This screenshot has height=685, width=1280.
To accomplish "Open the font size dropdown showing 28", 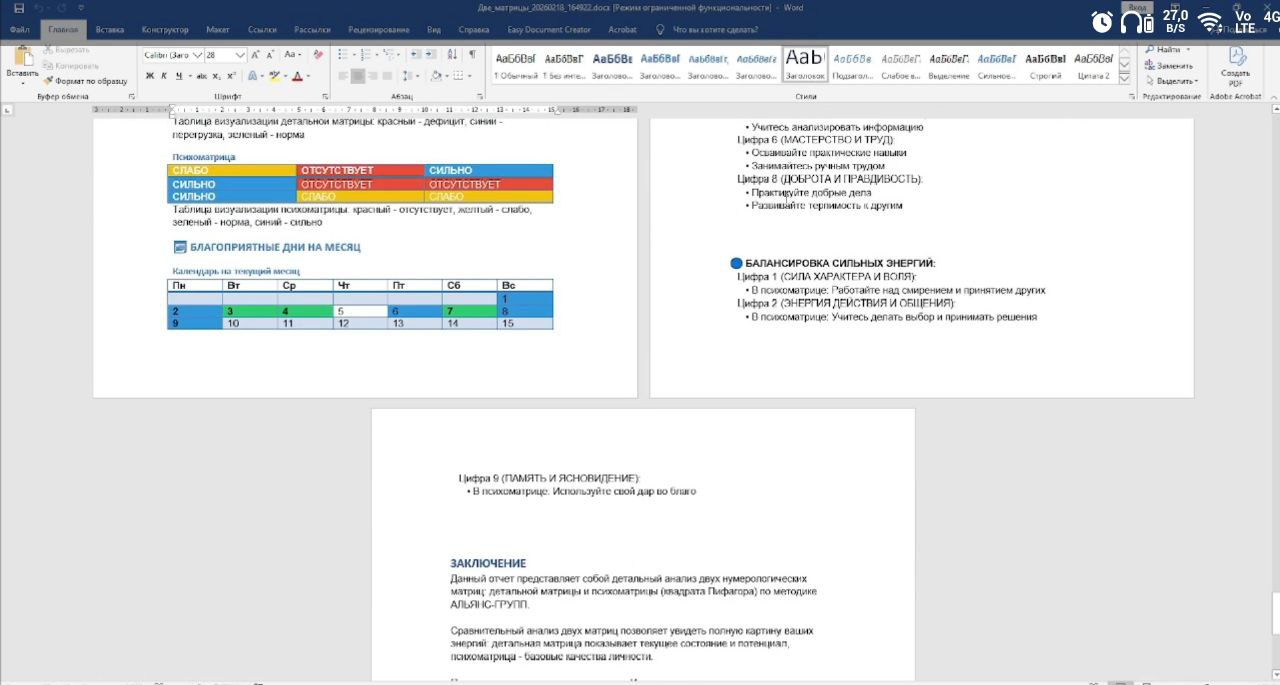I will click(241, 55).
